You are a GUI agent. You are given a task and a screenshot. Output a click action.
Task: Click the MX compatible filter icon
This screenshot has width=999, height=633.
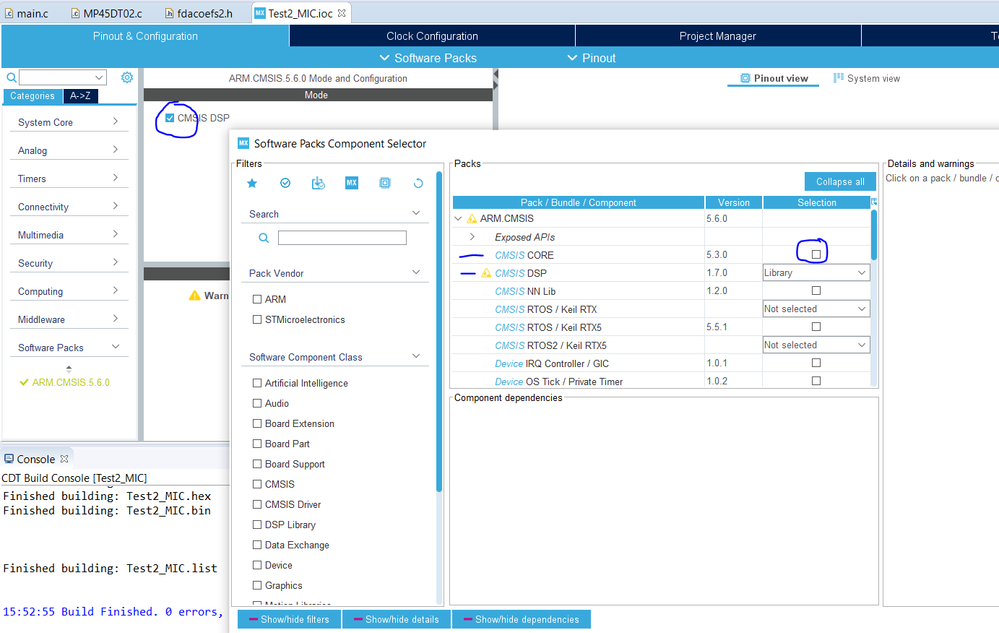click(x=352, y=183)
